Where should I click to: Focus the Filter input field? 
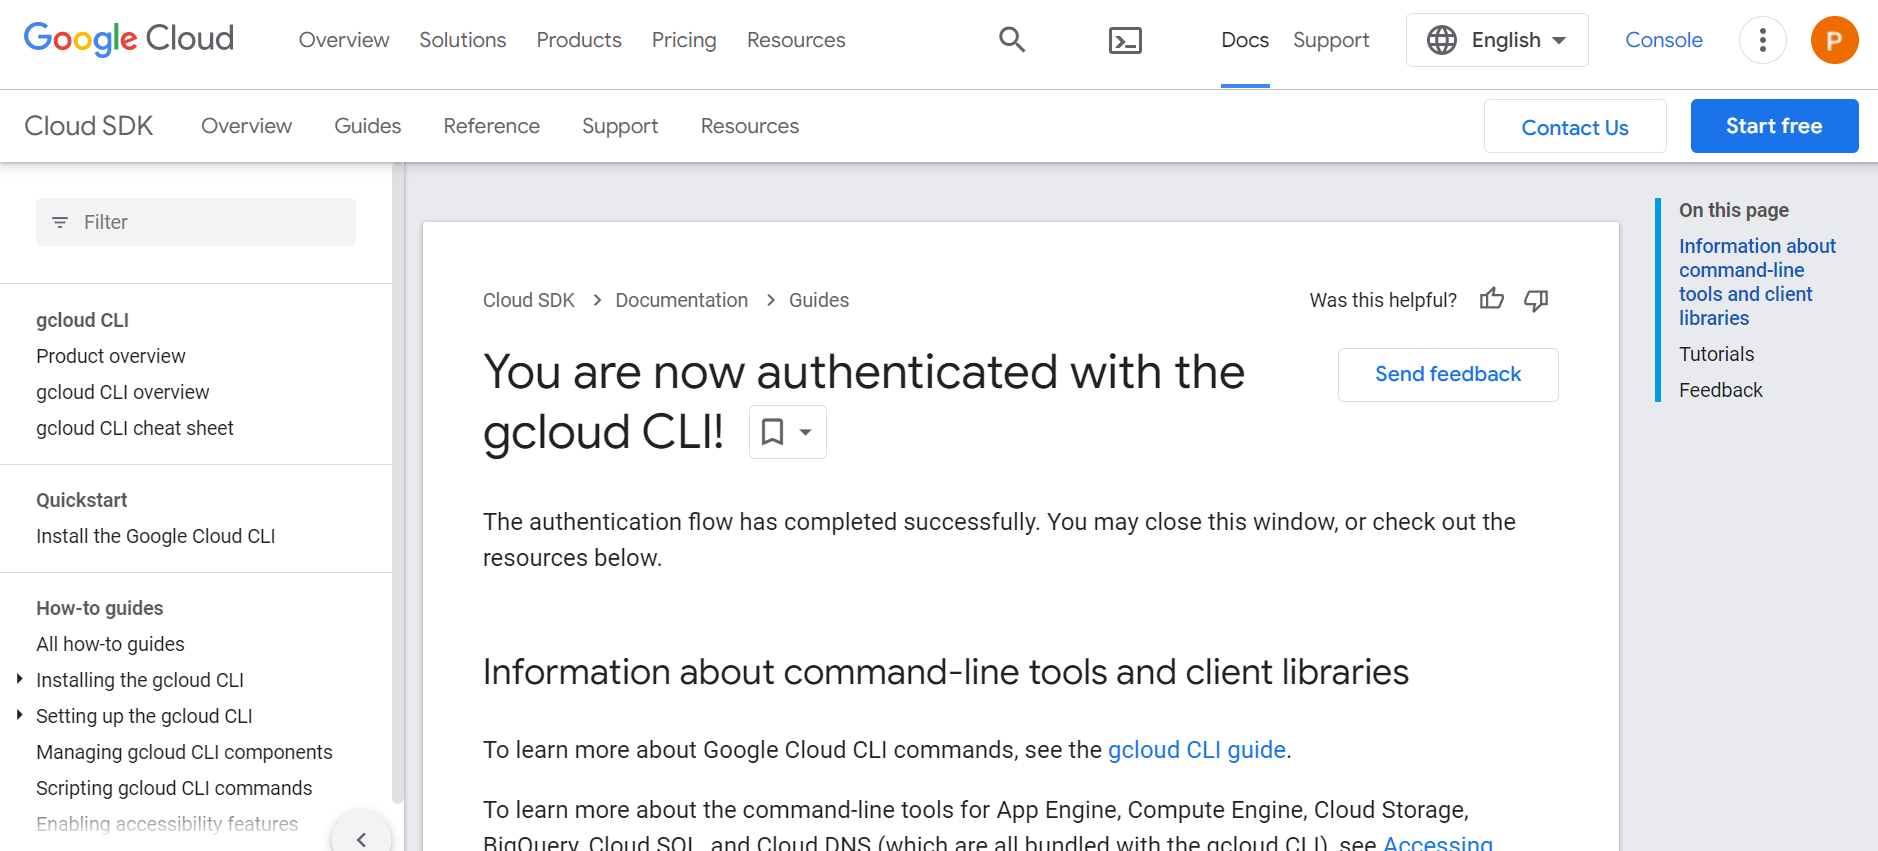(196, 222)
